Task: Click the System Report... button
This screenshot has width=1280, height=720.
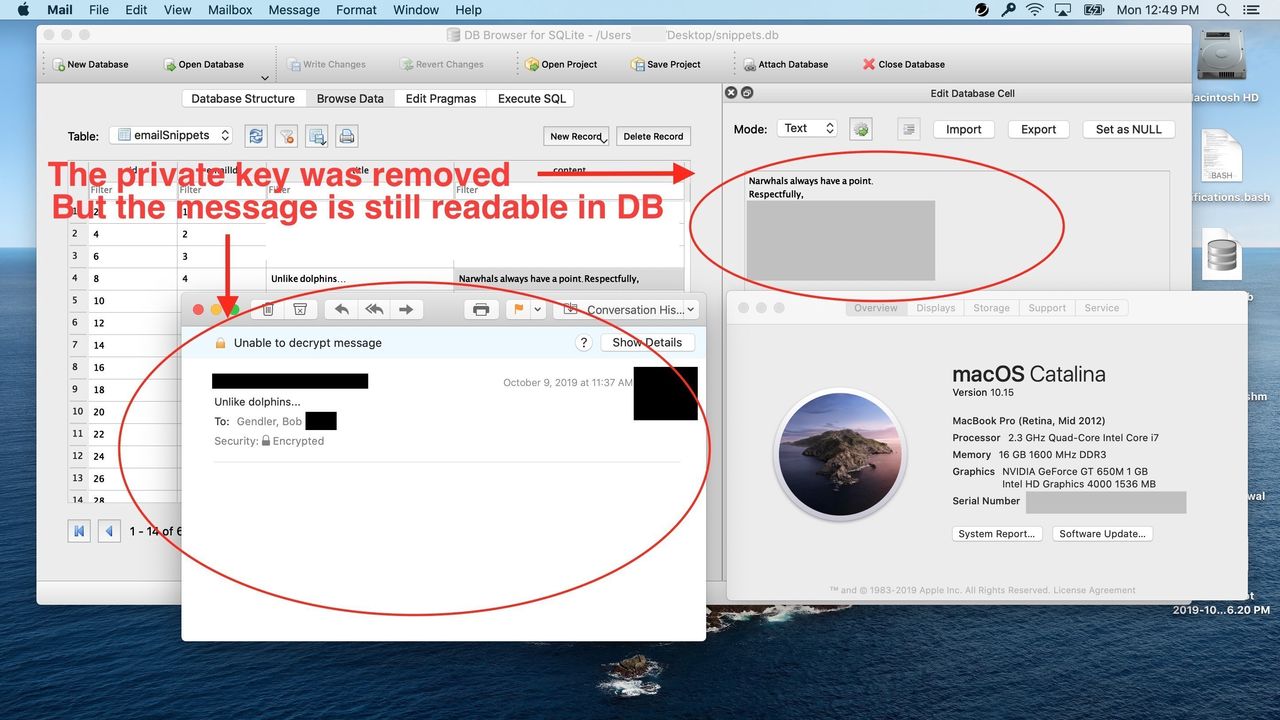Action: pyautogui.click(x=996, y=534)
